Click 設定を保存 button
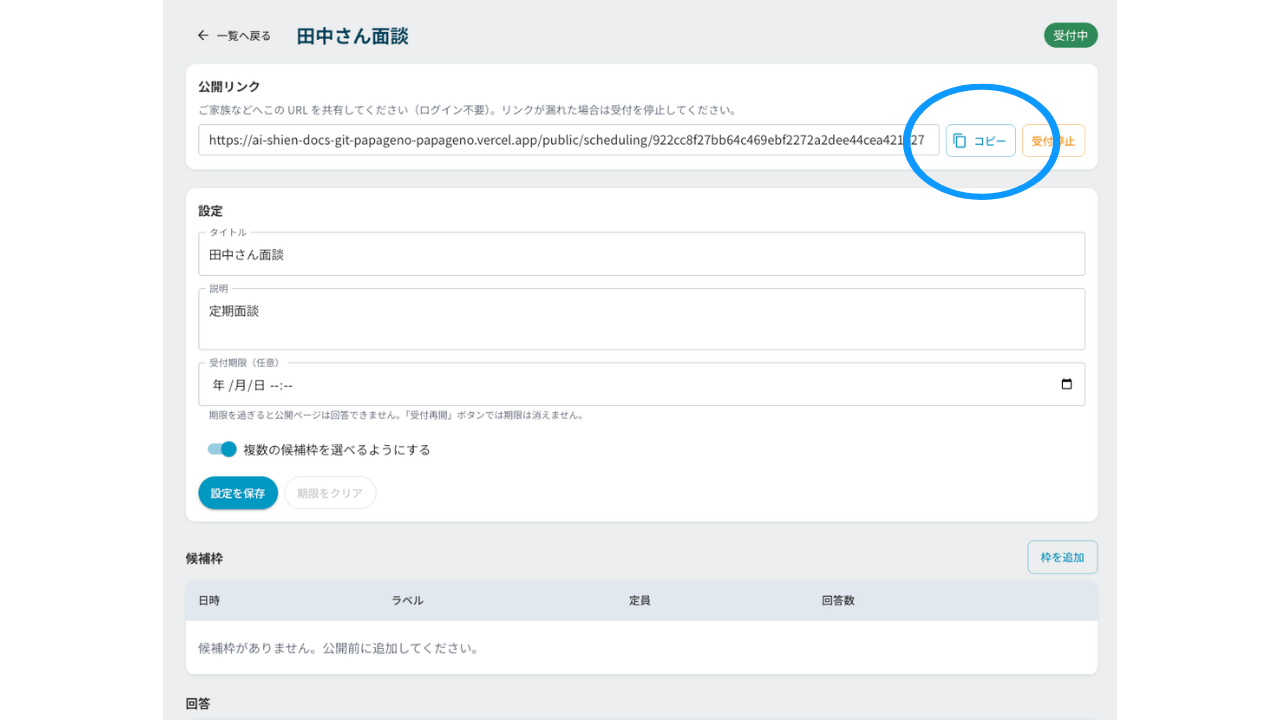This screenshot has width=1280, height=720. (x=238, y=493)
